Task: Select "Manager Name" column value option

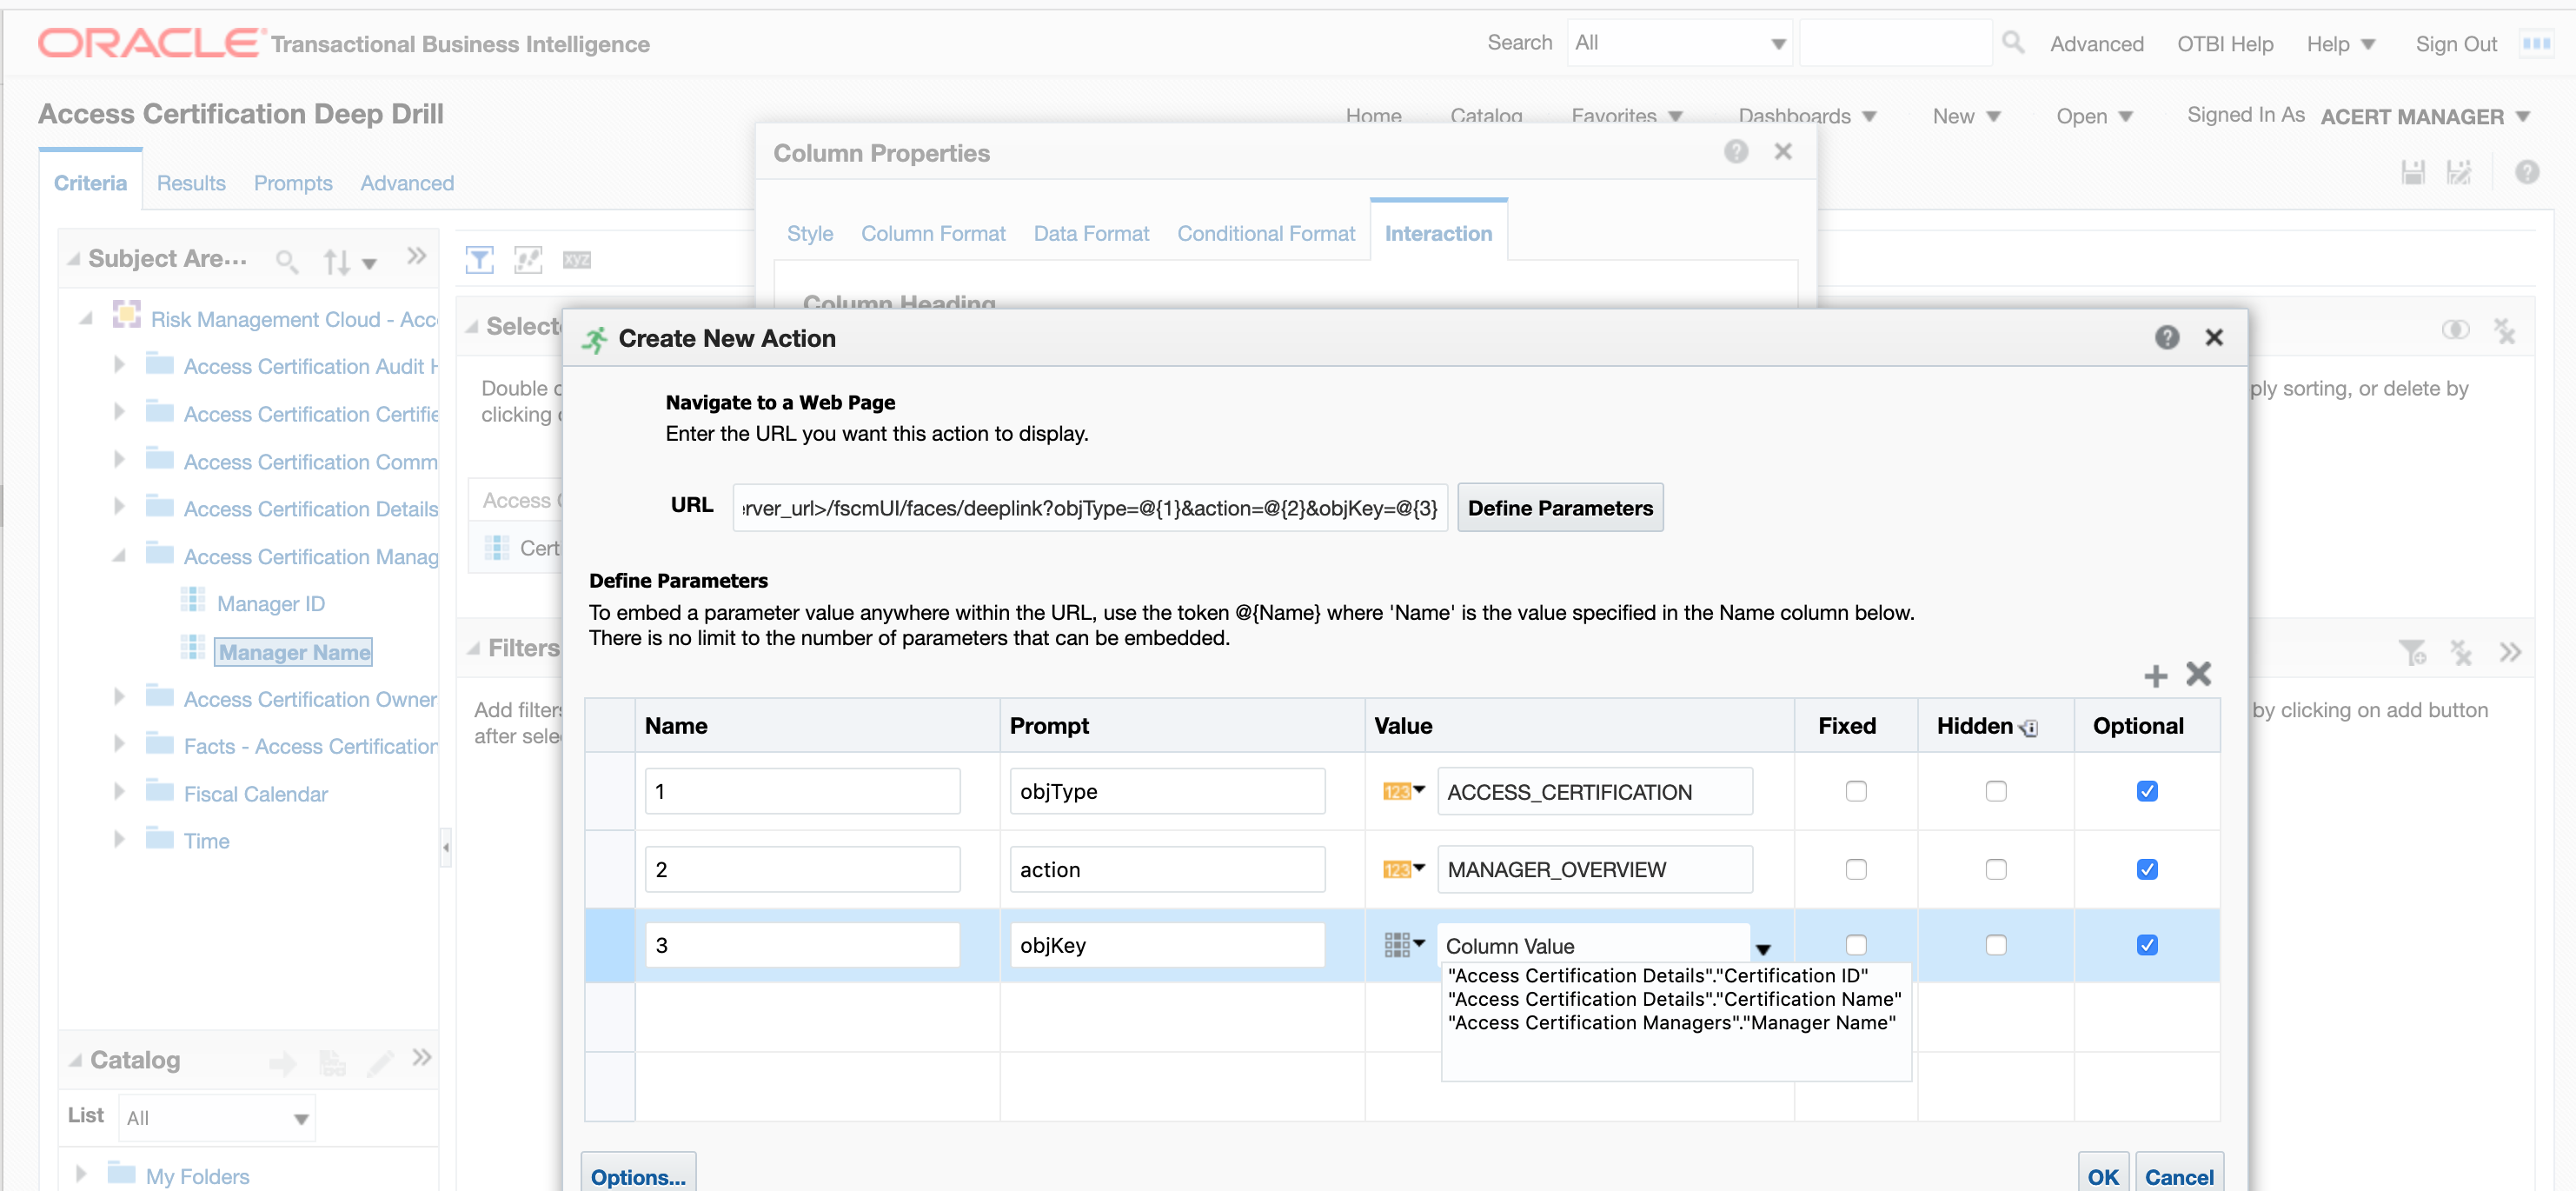Action: (1672, 1022)
